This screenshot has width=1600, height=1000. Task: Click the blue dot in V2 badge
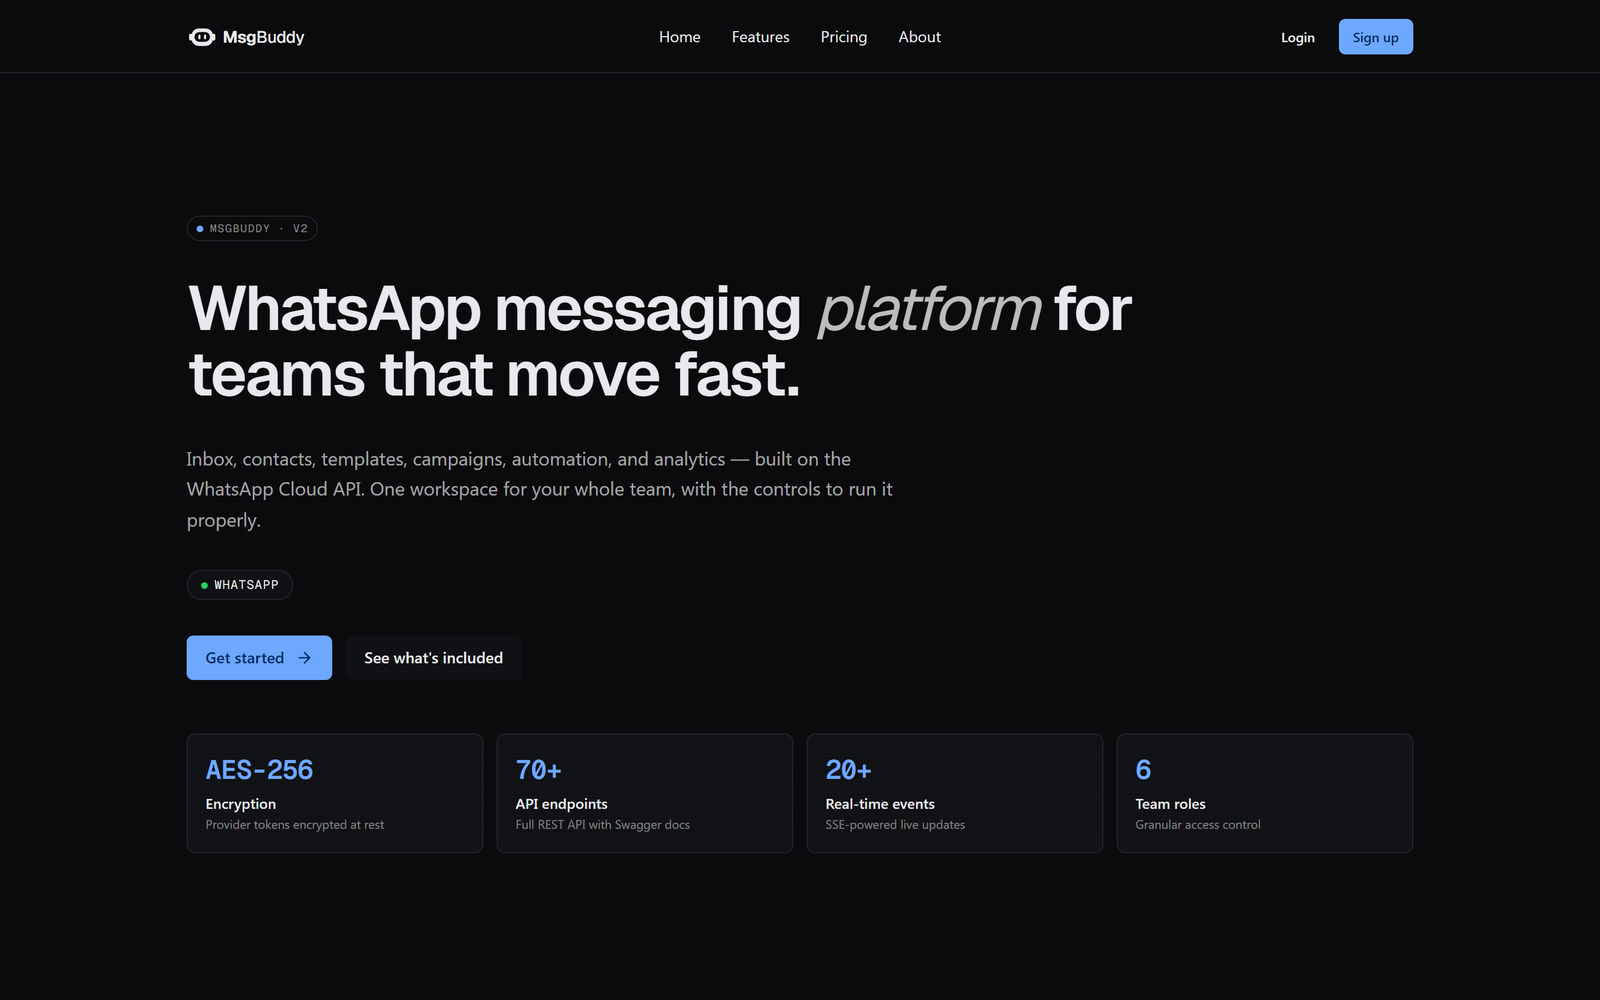pos(200,229)
